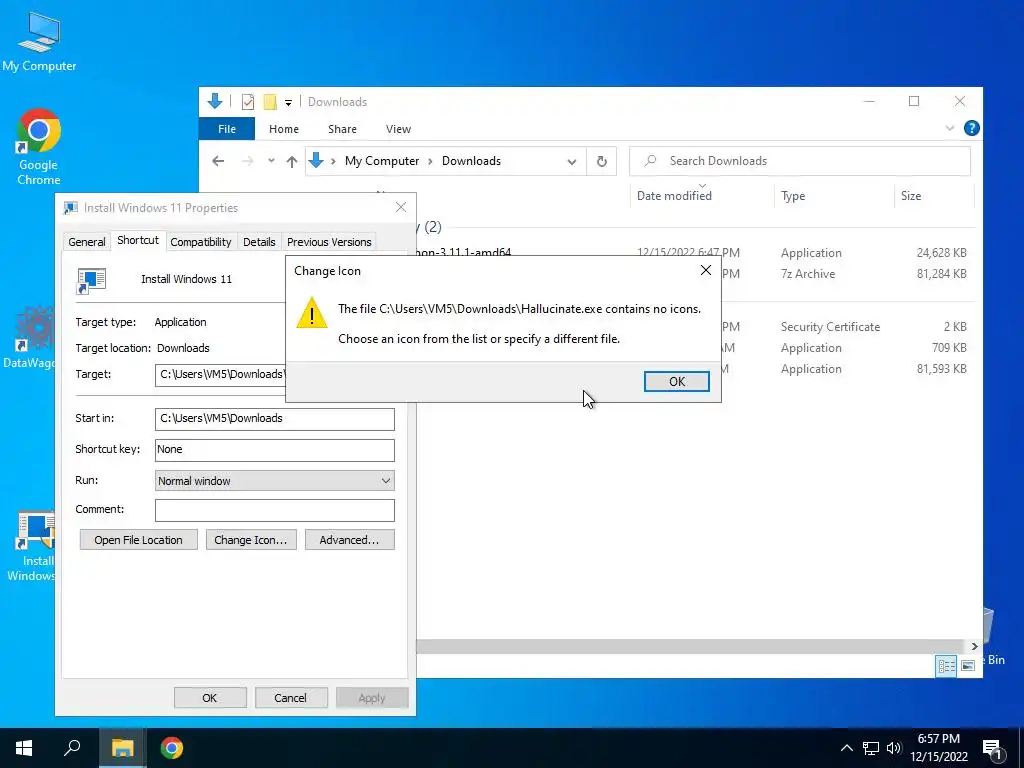Click Properties checkmark icon in quick access toolbar
This screenshot has height=768, width=1024.
point(248,102)
